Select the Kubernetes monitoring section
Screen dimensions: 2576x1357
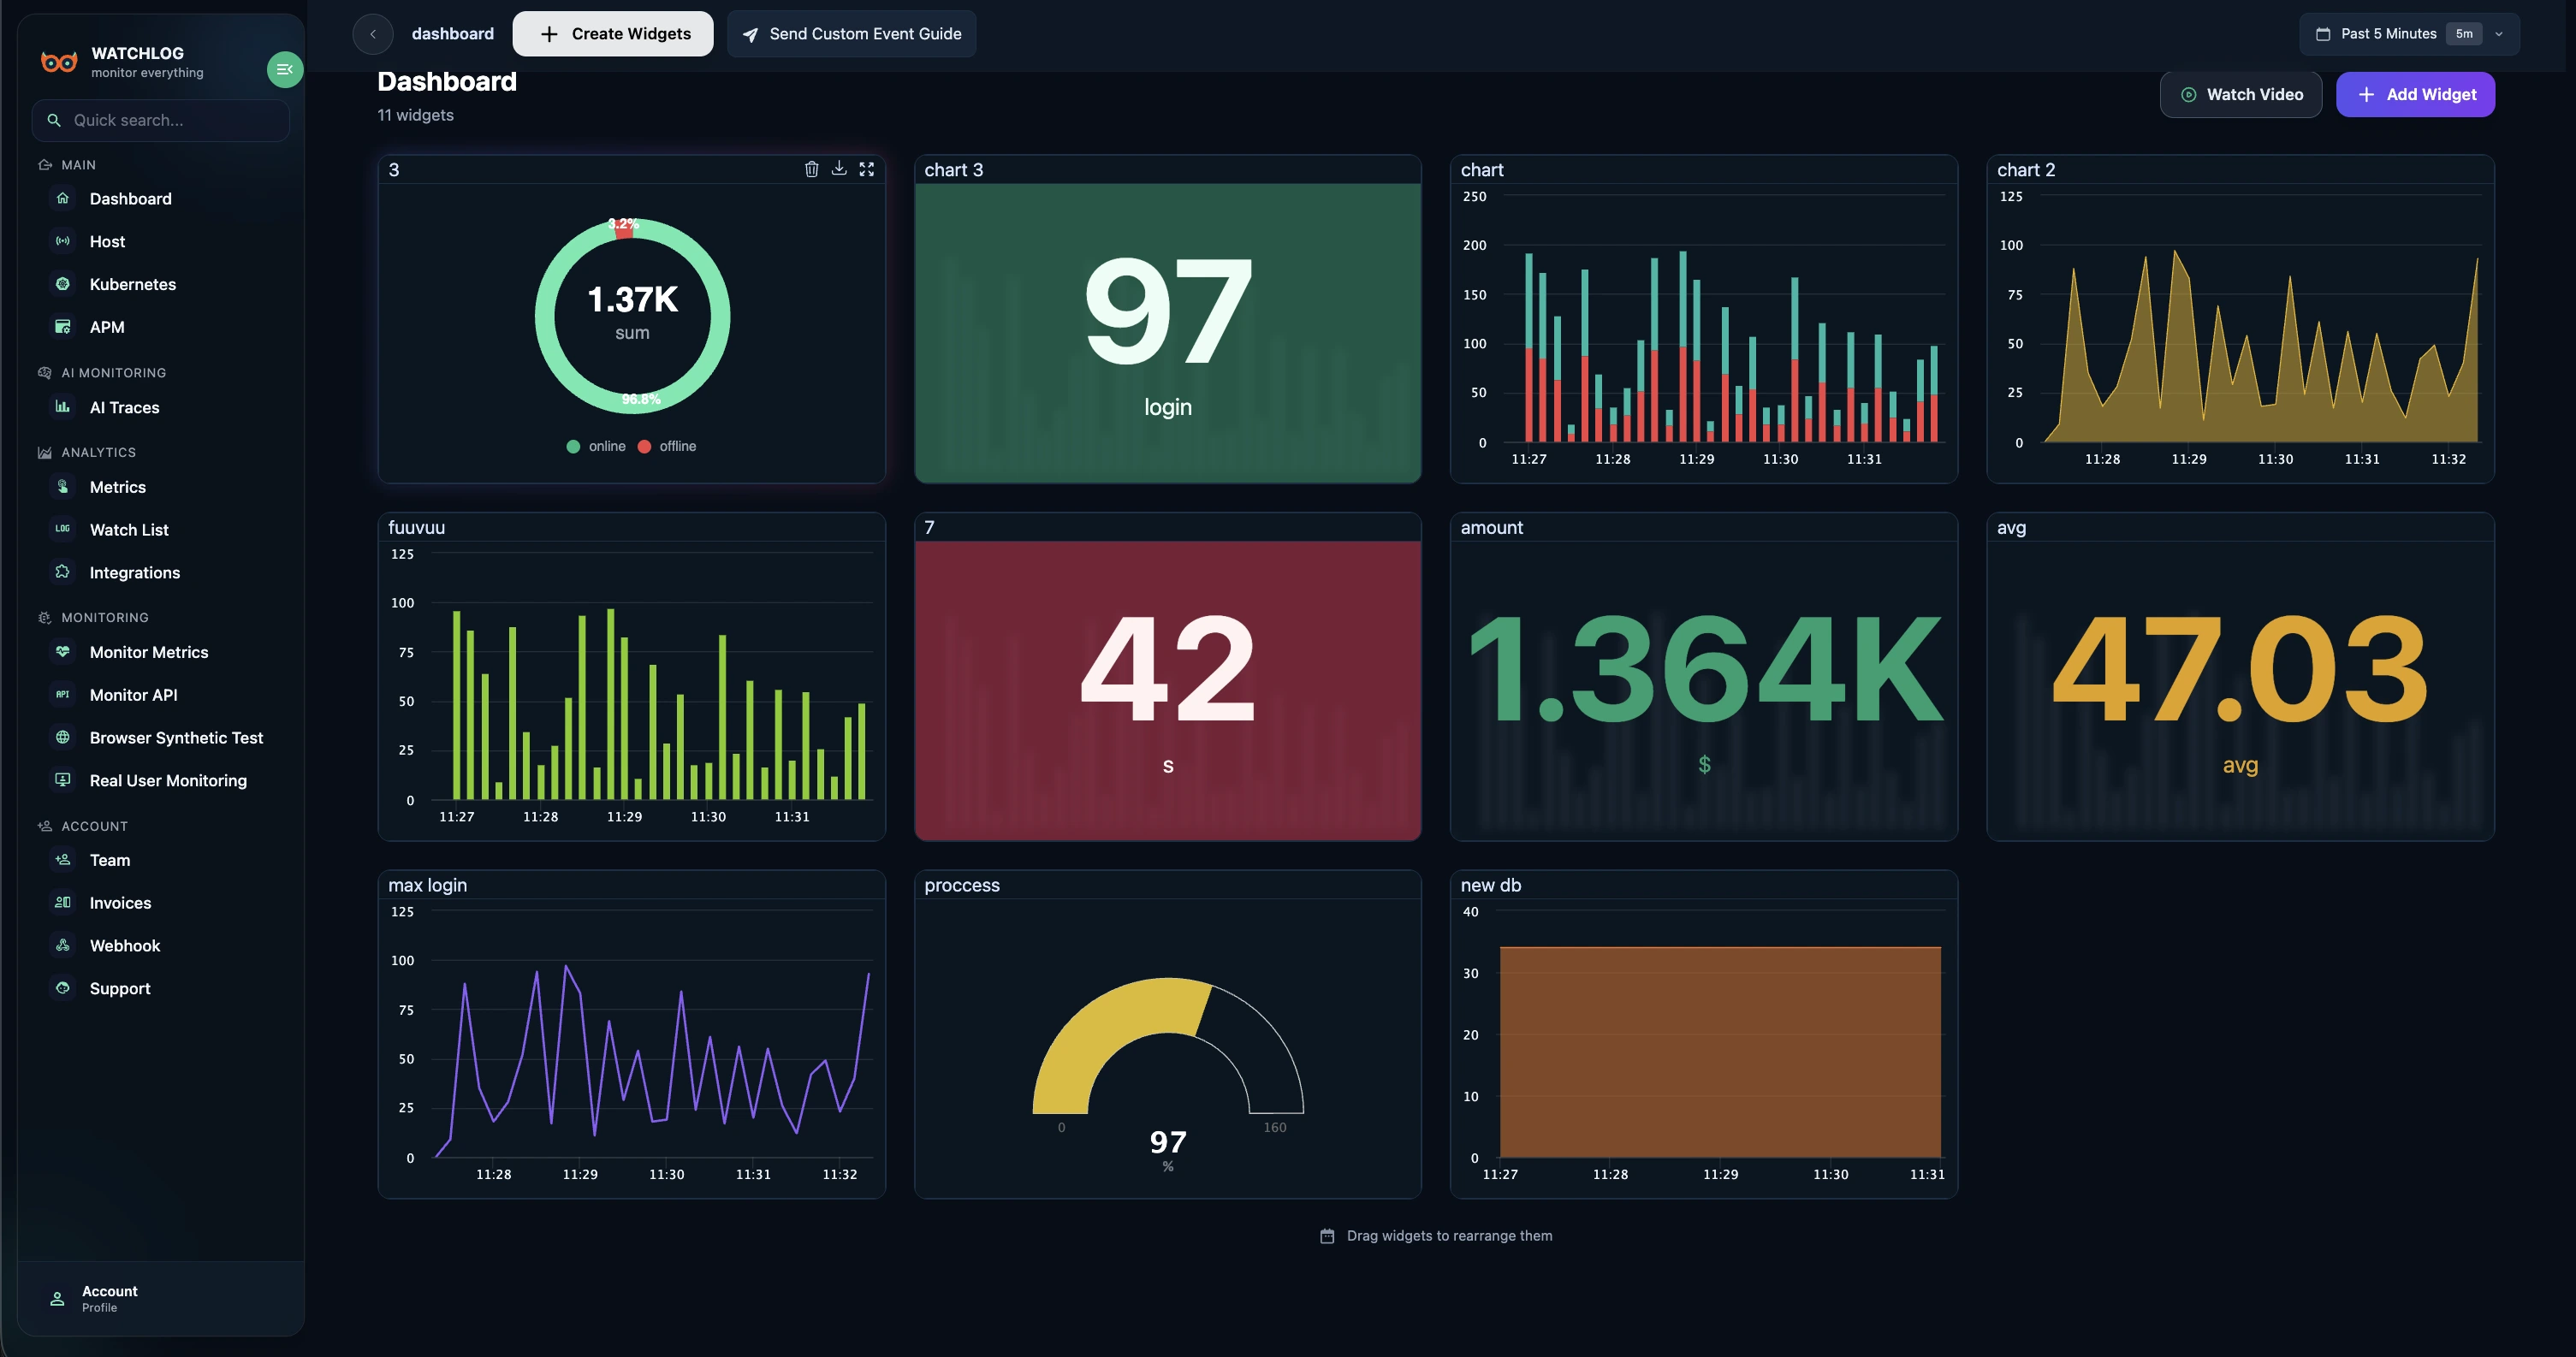click(x=131, y=284)
